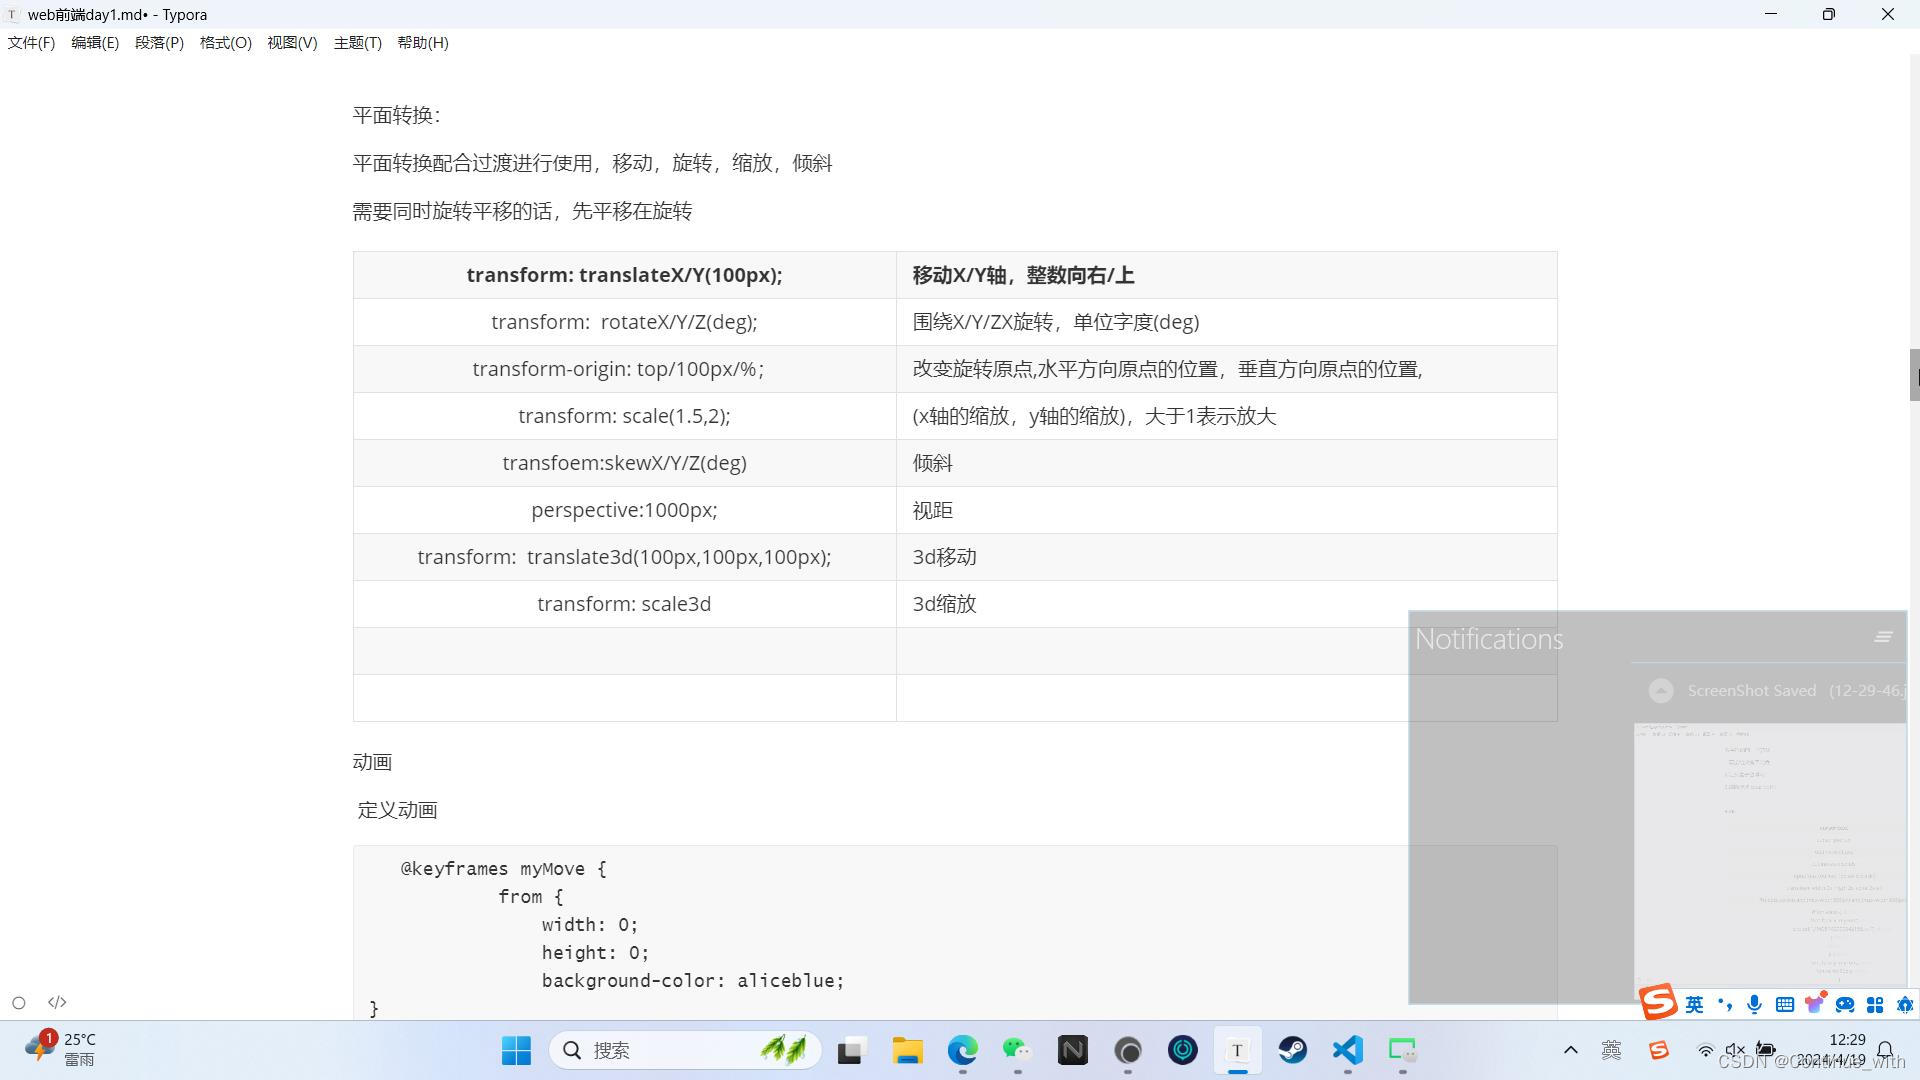Open the Sogou skin shirt icon

tap(1814, 1004)
